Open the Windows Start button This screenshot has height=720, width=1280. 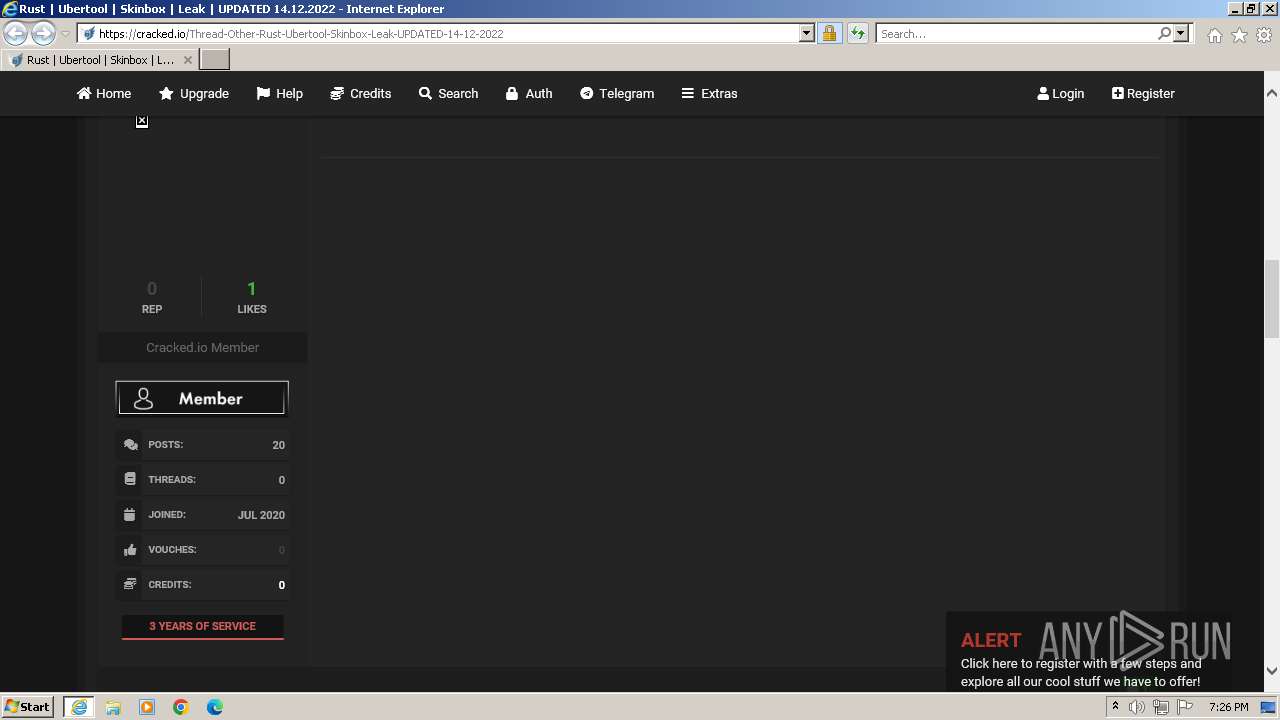click(28, 706)
